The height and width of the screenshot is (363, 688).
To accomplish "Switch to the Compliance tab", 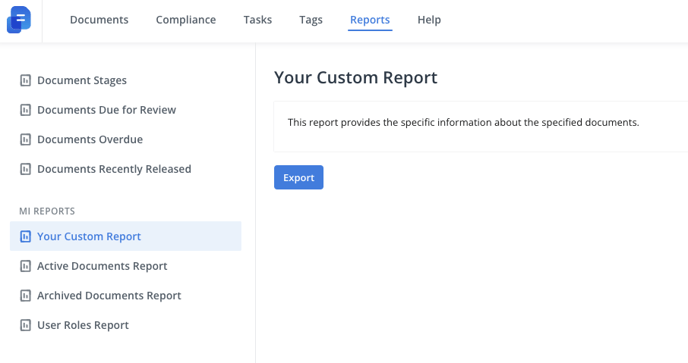I will coord(186,20).
